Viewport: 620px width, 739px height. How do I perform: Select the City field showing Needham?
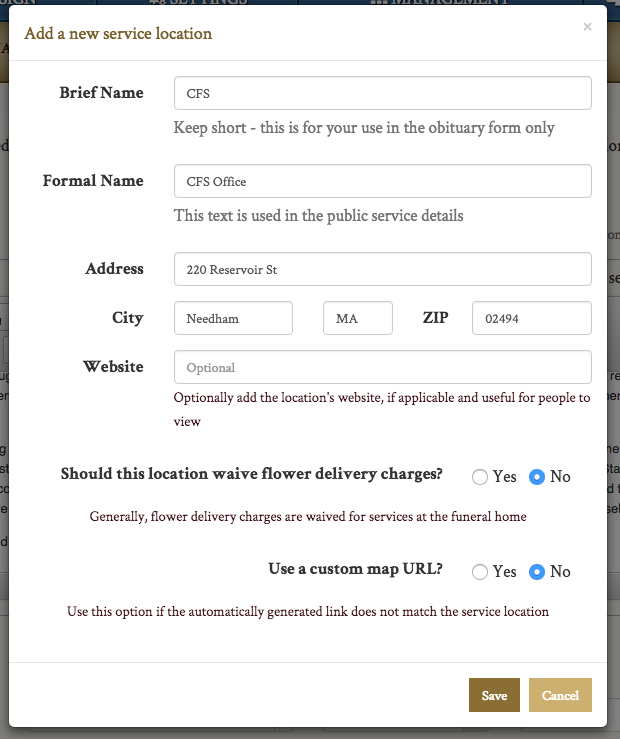pyautogui.click(x=233, y=319)
